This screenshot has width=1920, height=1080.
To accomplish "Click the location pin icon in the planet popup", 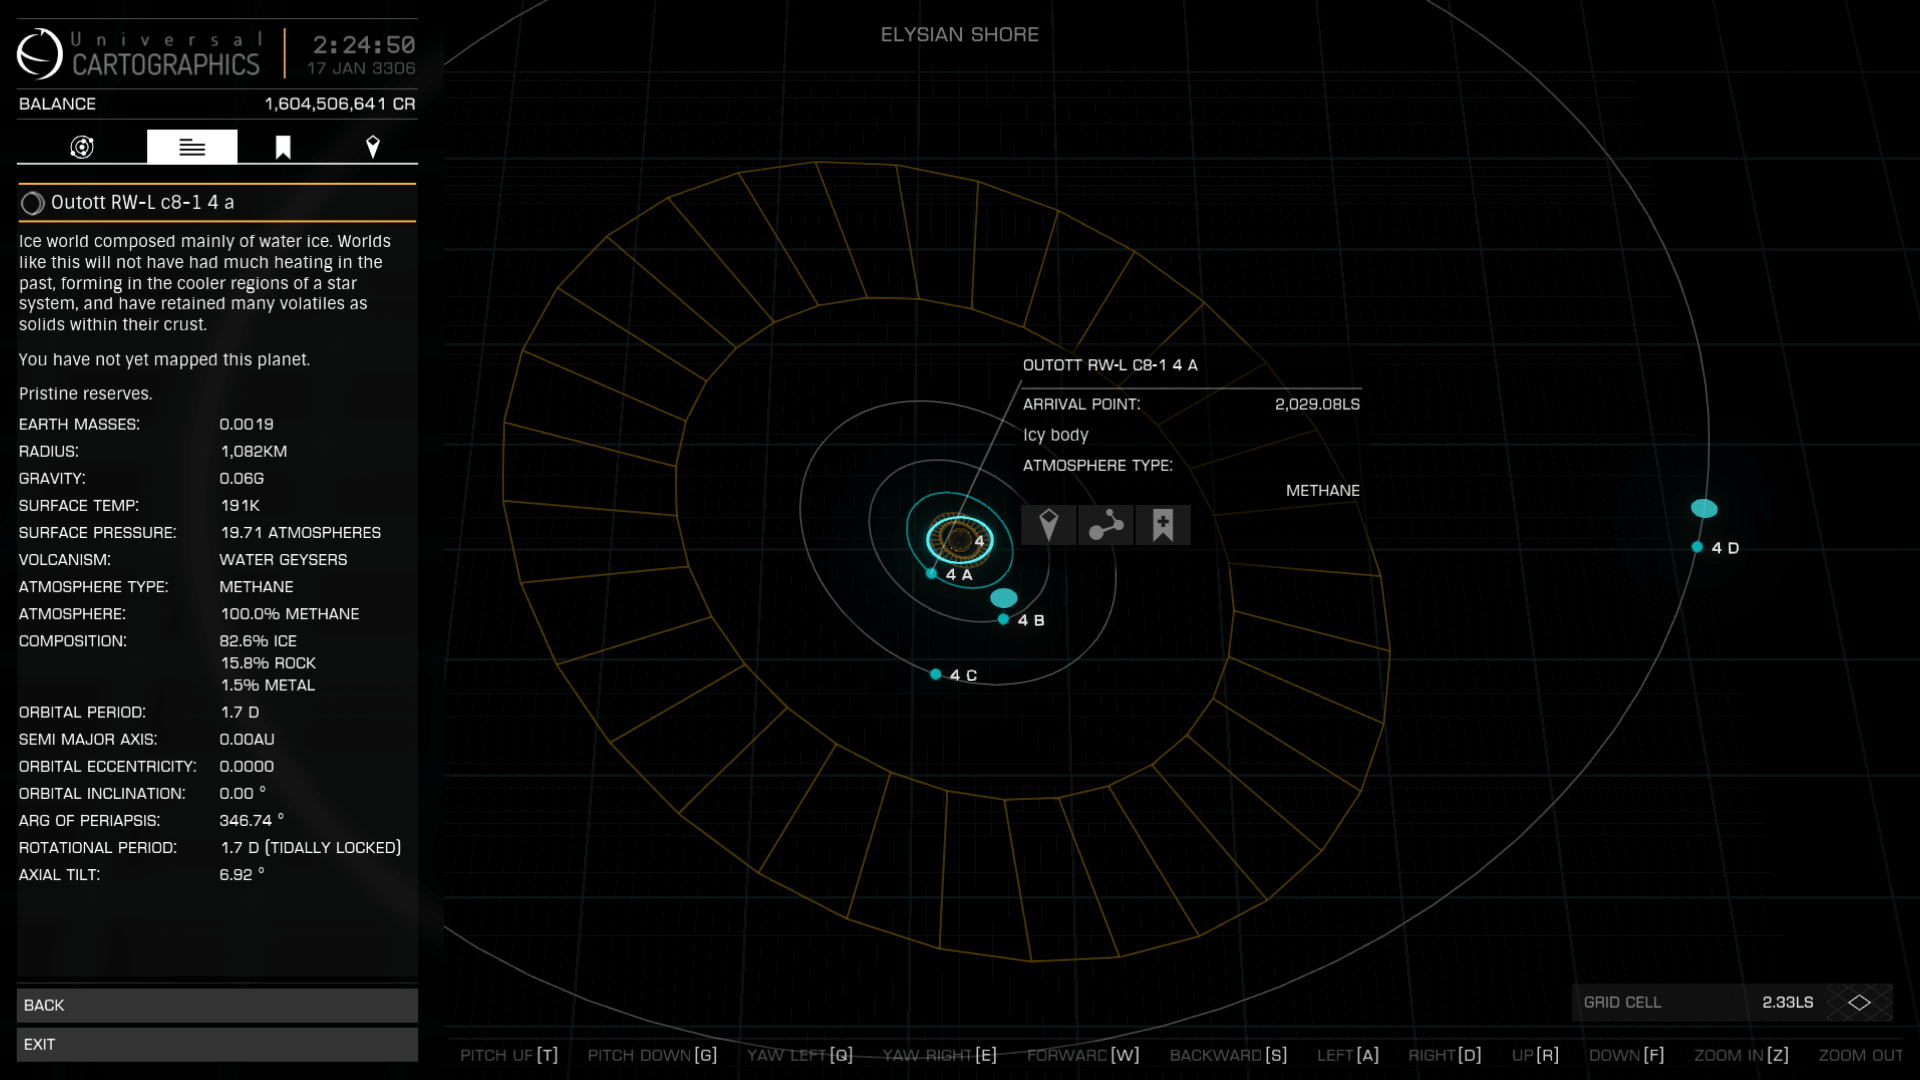I will tap(1049, 525).
